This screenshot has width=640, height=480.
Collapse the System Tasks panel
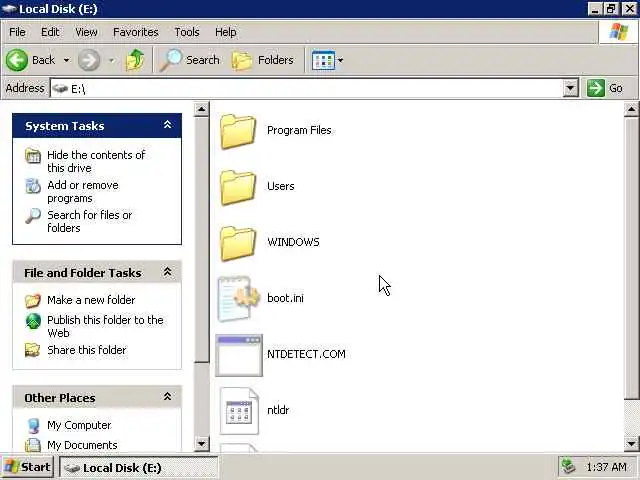click(x=167, y=125)
